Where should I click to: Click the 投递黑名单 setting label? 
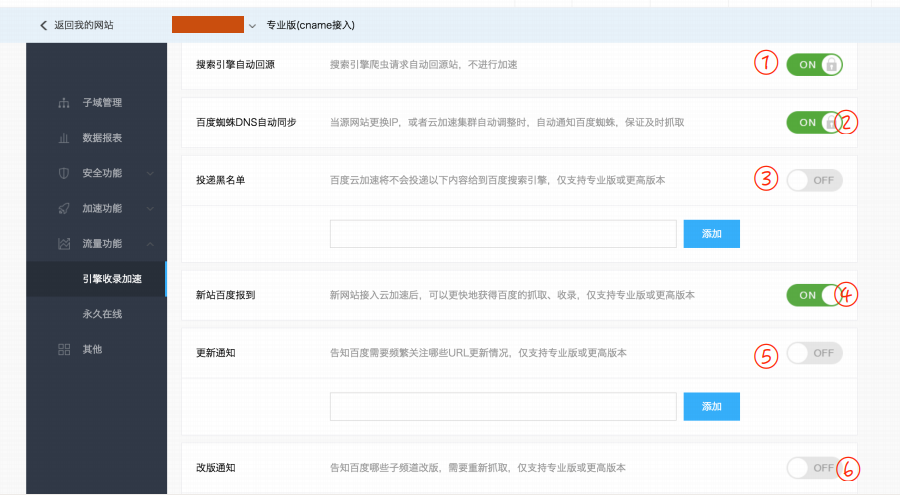coord(220,180)
